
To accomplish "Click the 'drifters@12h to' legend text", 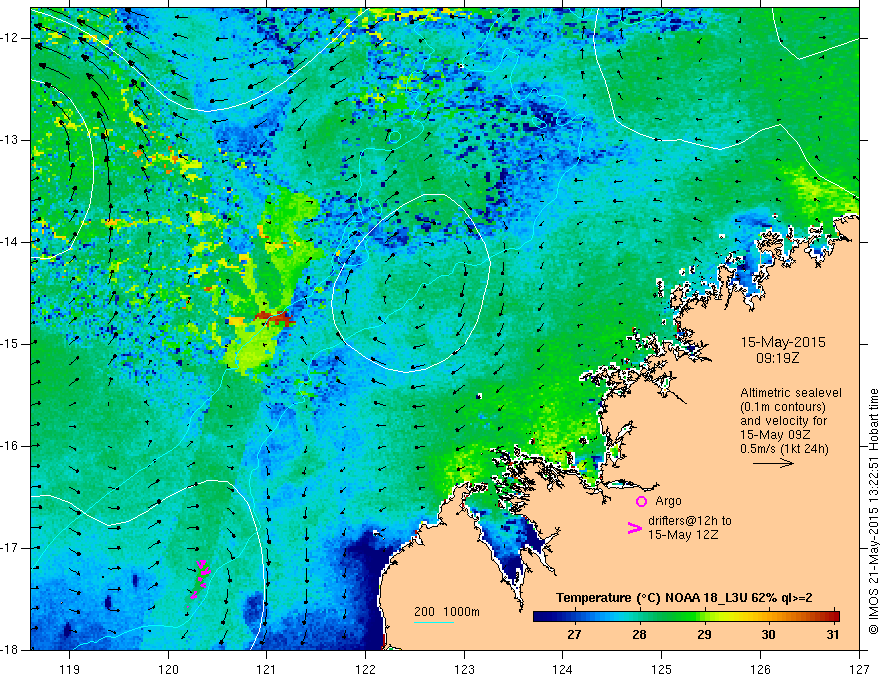I will coord(690,521).
